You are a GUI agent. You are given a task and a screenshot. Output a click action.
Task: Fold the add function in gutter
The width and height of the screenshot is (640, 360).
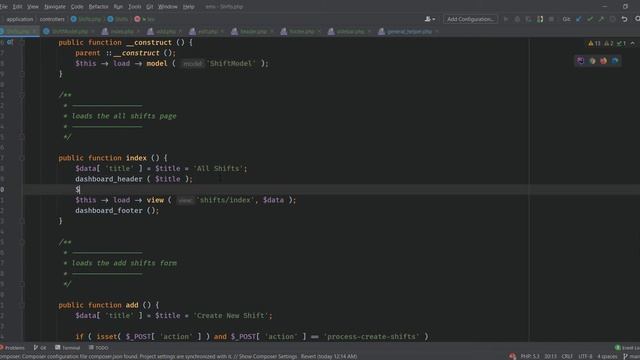pos(22,305)
